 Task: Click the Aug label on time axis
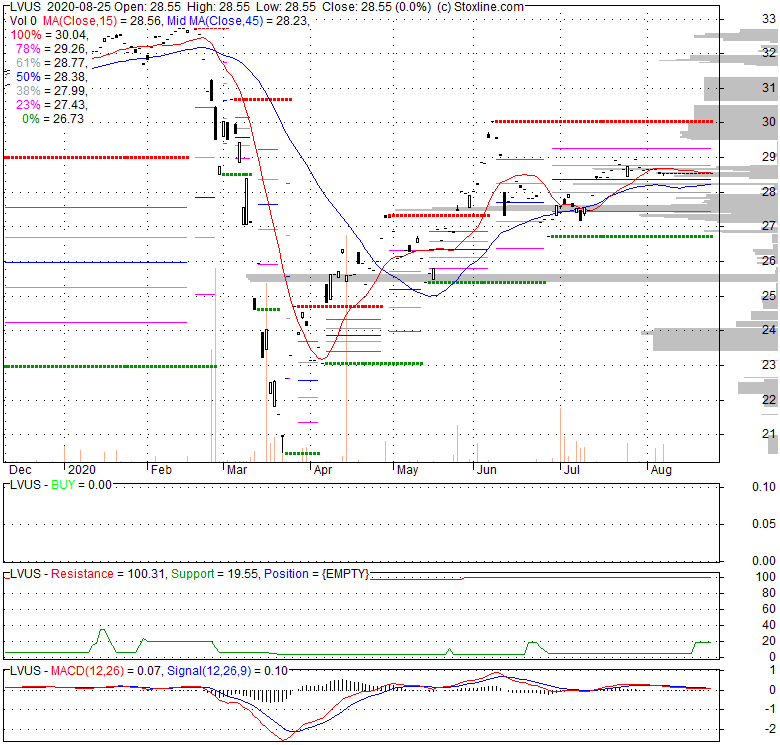[x=661, y=470]
